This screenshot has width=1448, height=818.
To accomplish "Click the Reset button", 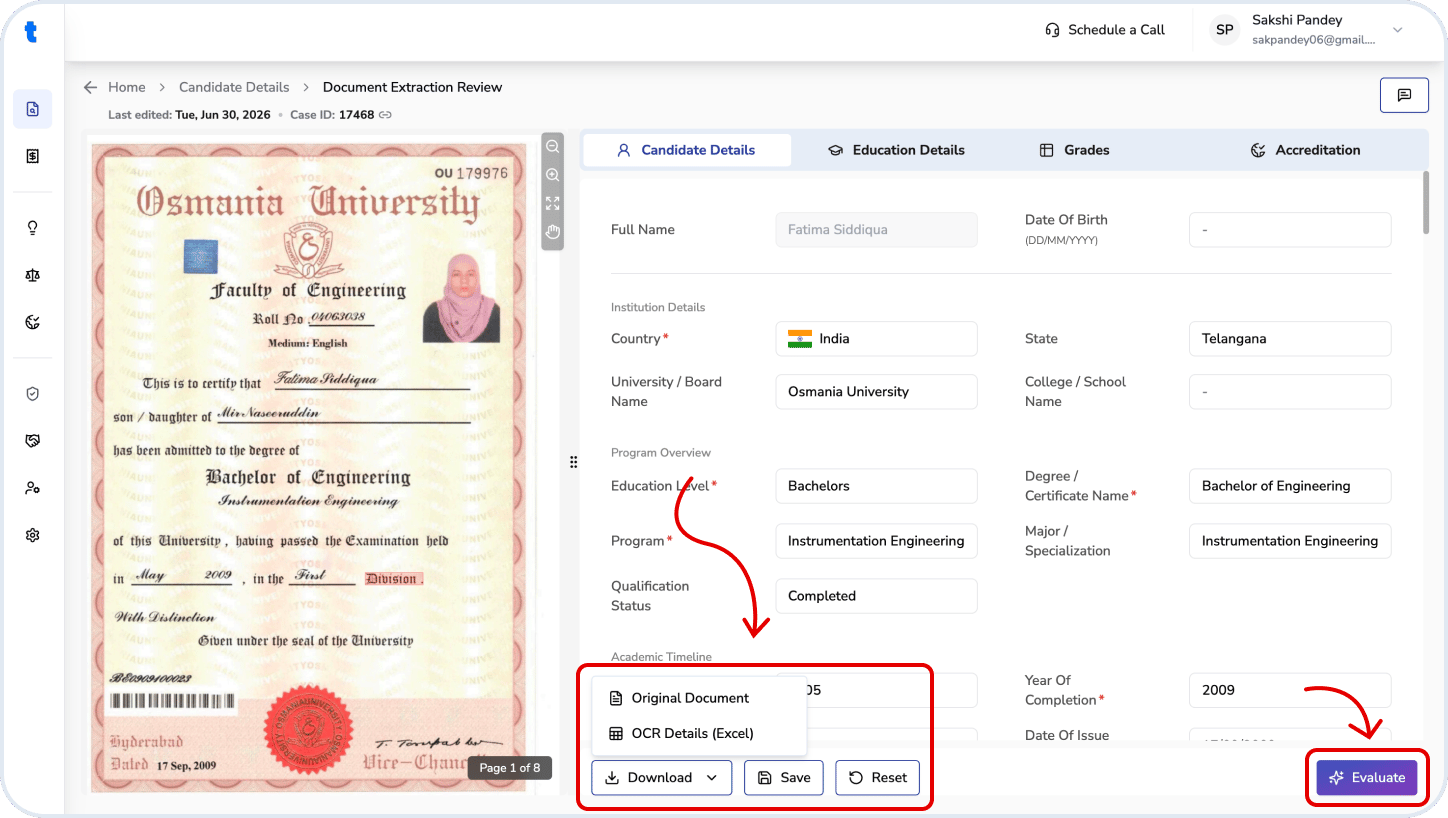I will tap(877, 778).
